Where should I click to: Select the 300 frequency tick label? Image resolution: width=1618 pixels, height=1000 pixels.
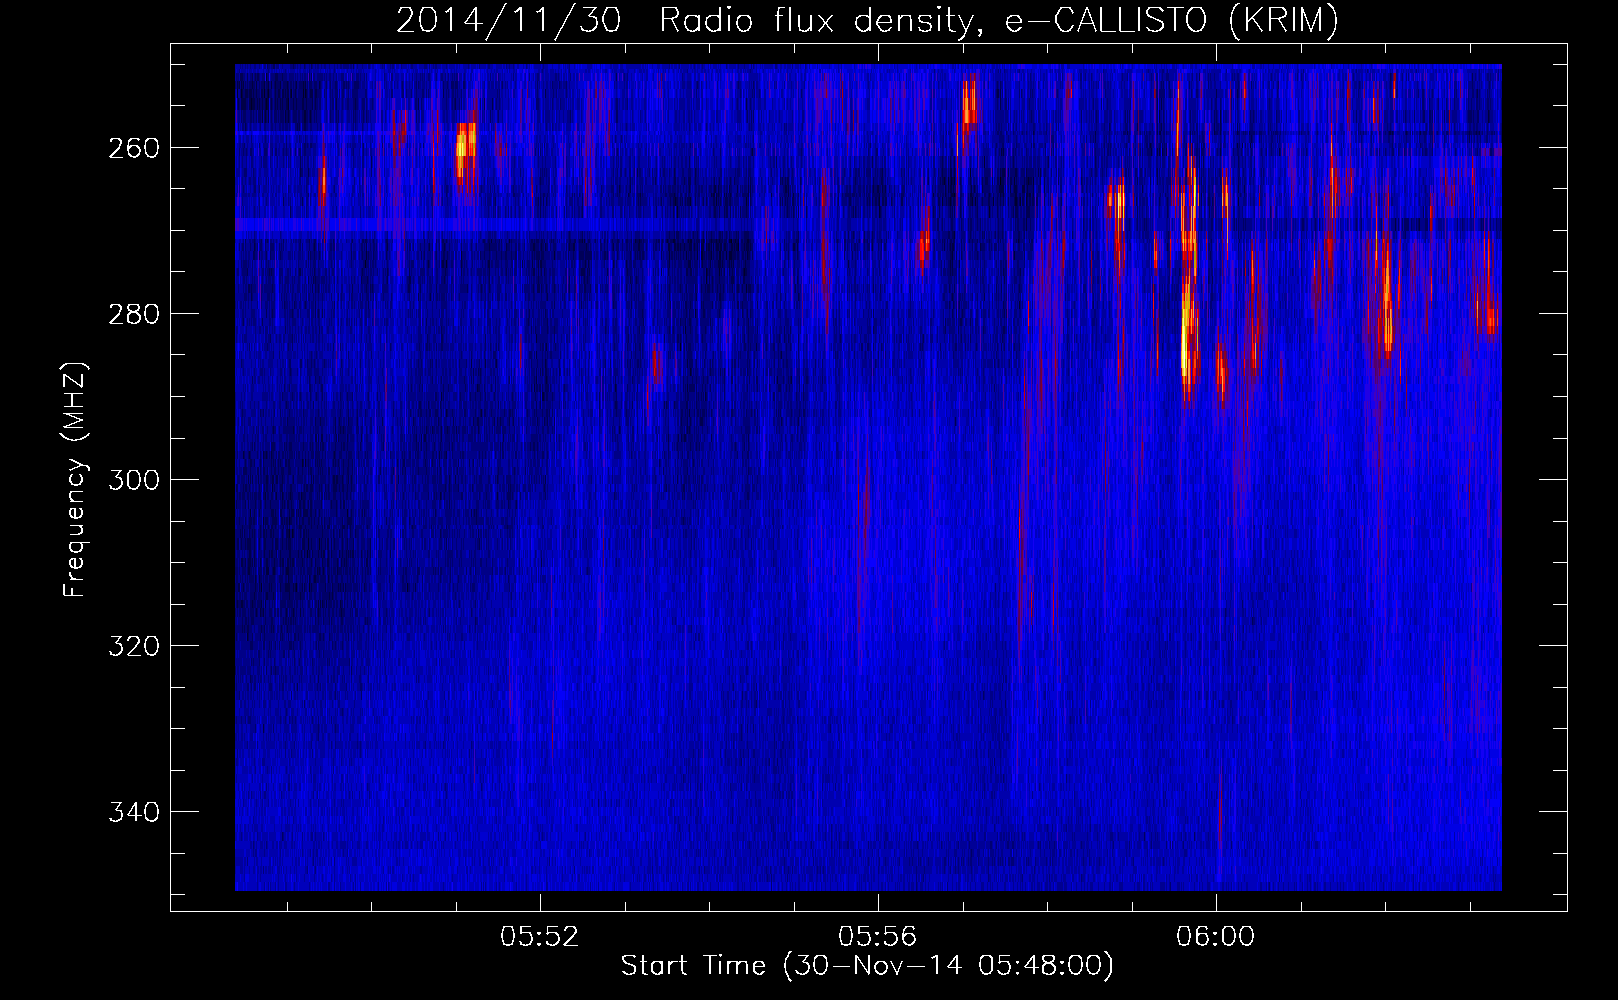tap(134, 480)
